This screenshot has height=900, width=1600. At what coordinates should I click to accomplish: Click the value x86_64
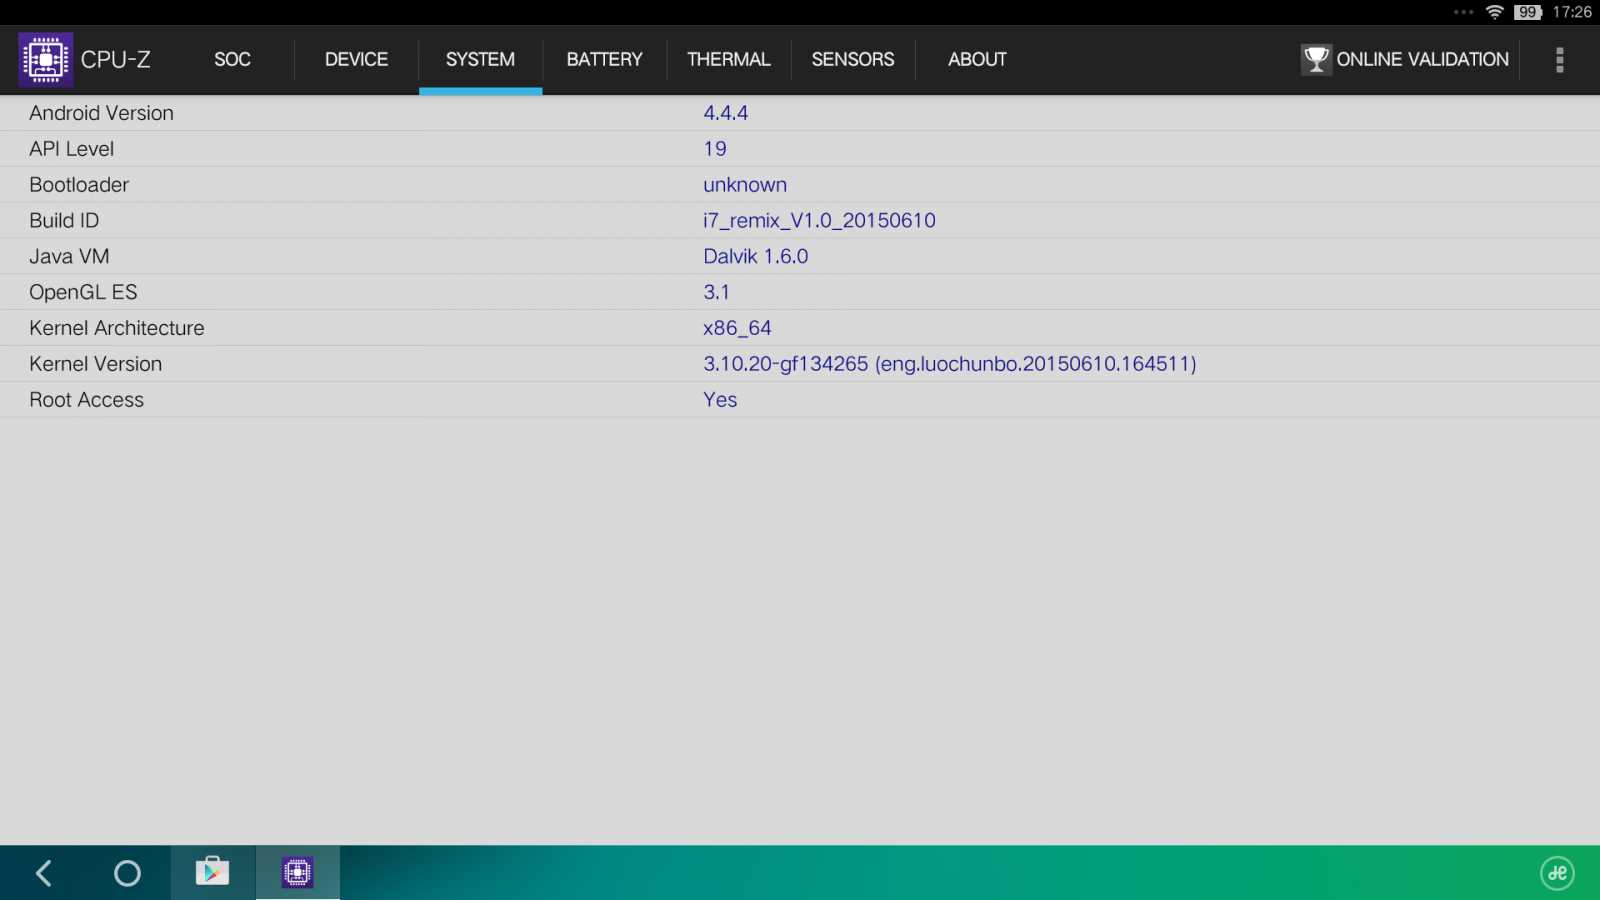coord(737,328)
